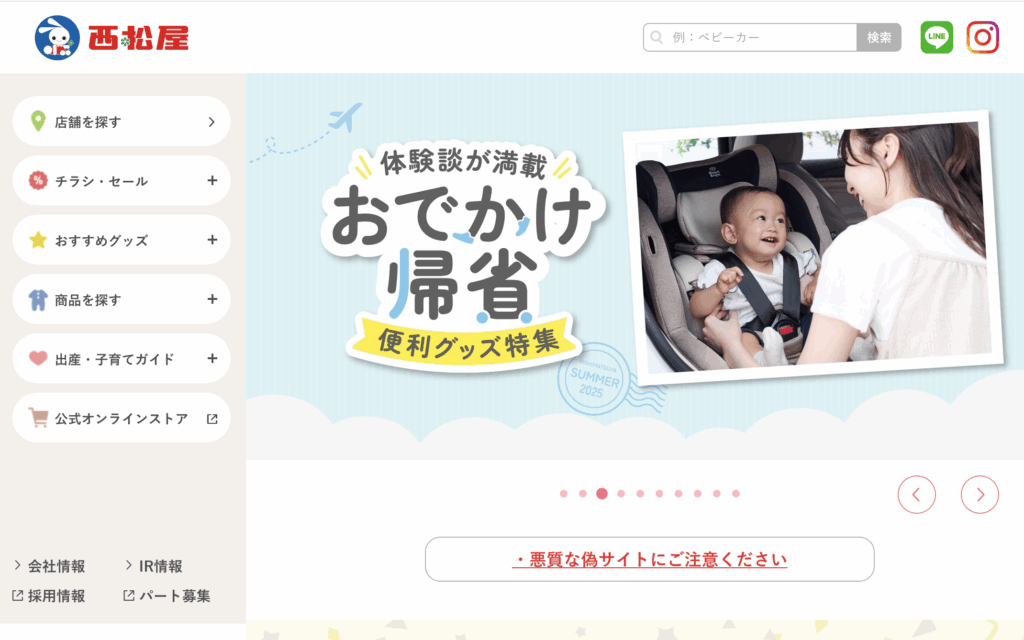Expand the チラシ・セール menu plus sign
Screen dimensions: 1024x640
pyautogui.click(x=212, y=180)
